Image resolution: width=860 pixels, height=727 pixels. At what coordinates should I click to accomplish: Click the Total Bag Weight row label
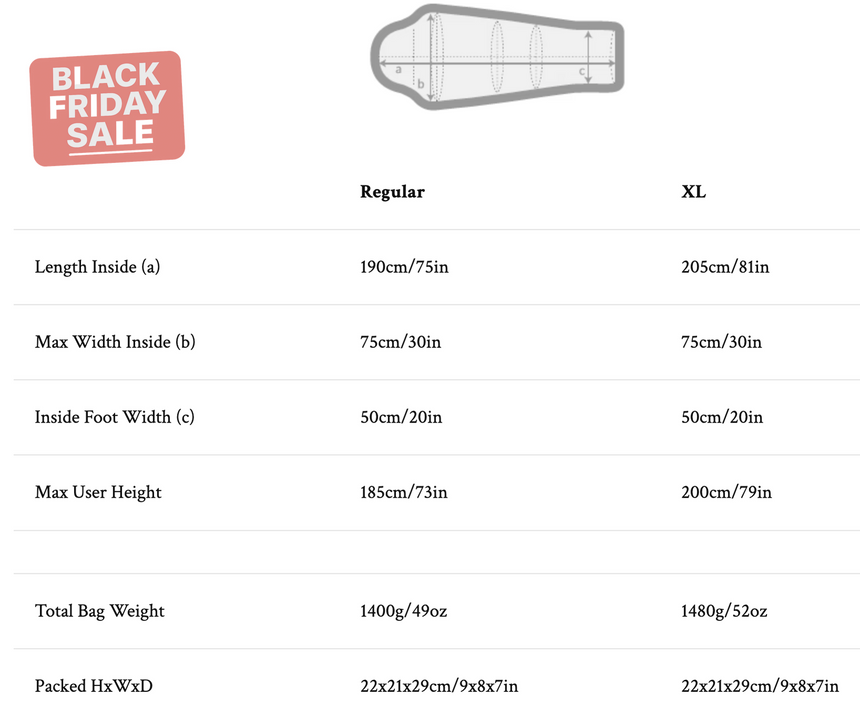pos(100,611)
